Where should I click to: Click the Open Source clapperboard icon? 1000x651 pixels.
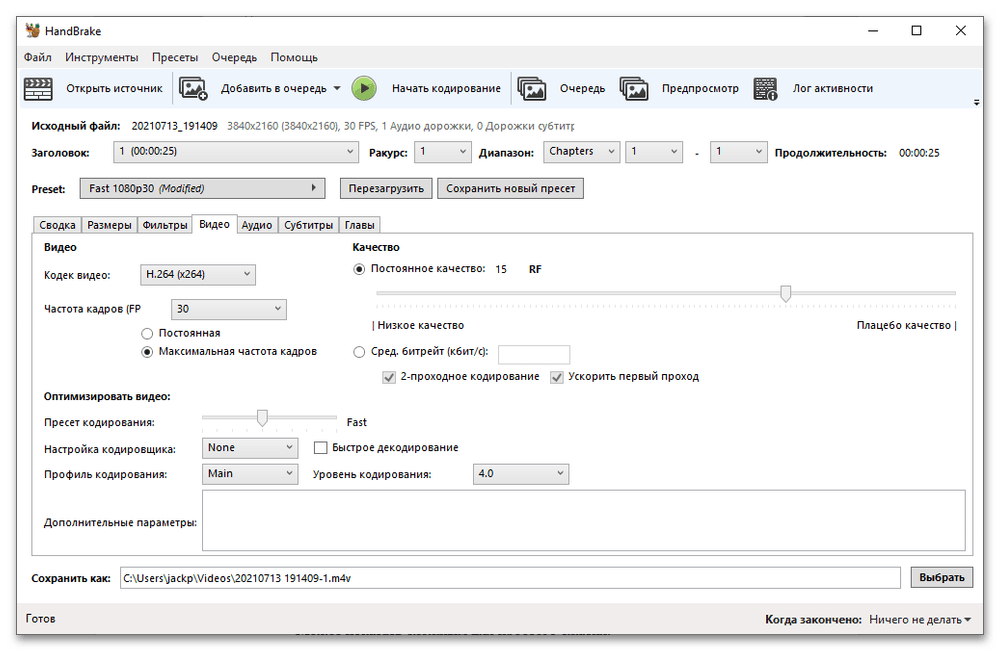tap(38, 89)
